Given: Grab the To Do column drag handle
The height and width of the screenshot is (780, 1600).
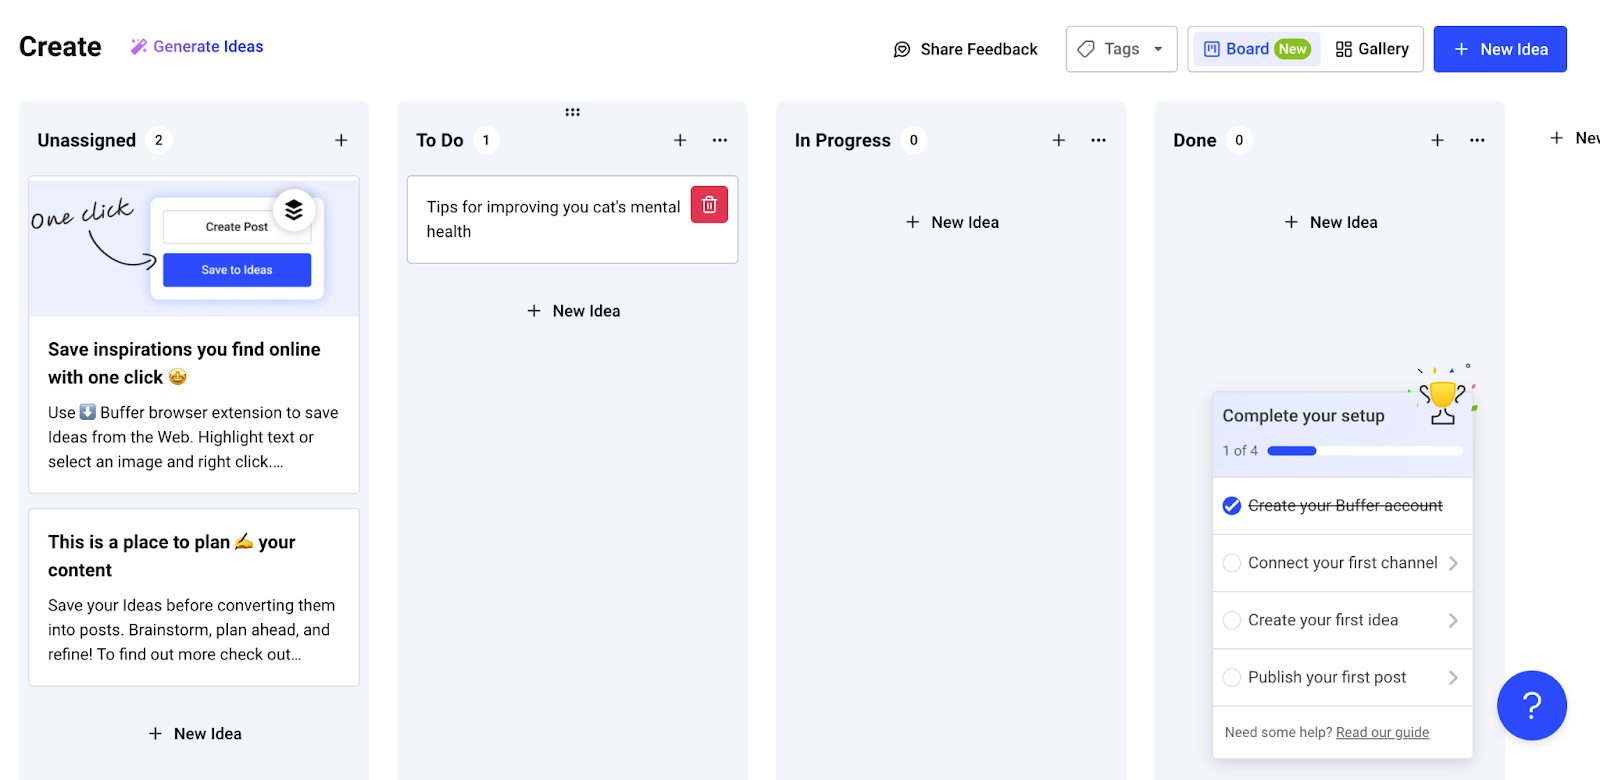Looking at the screenshot, I should click(572, 112).
